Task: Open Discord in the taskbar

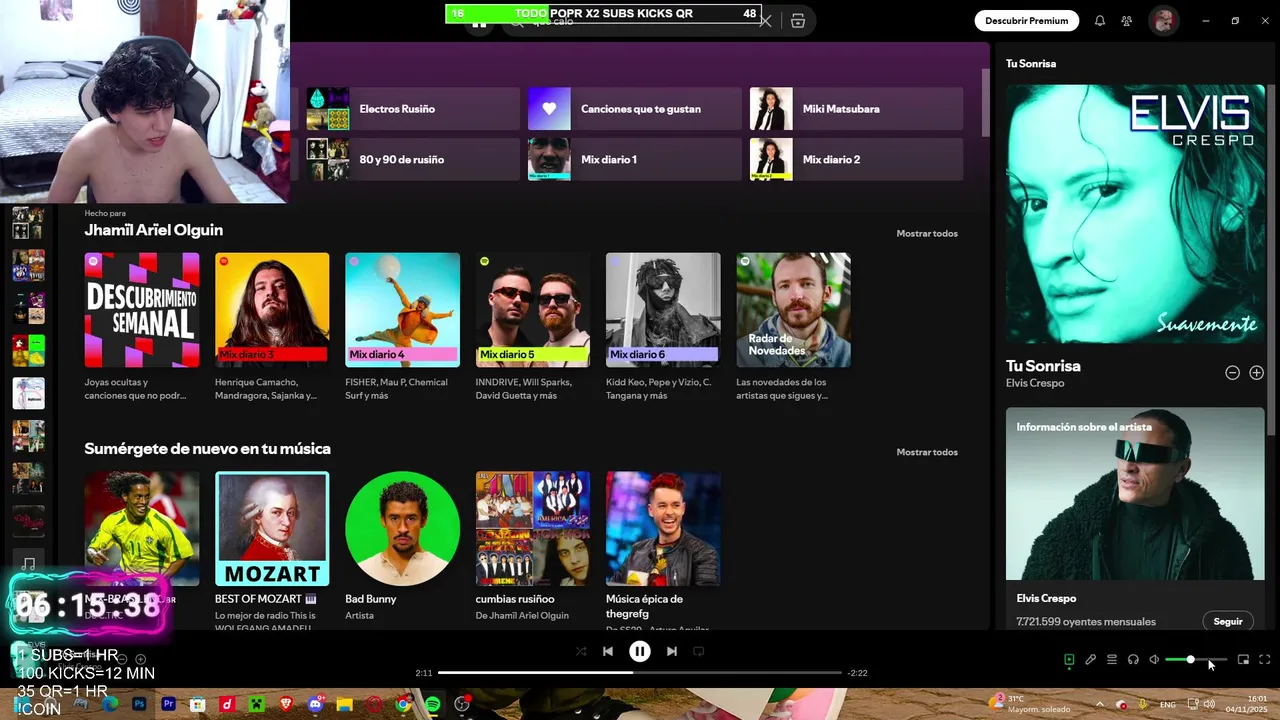Action: 316,704
